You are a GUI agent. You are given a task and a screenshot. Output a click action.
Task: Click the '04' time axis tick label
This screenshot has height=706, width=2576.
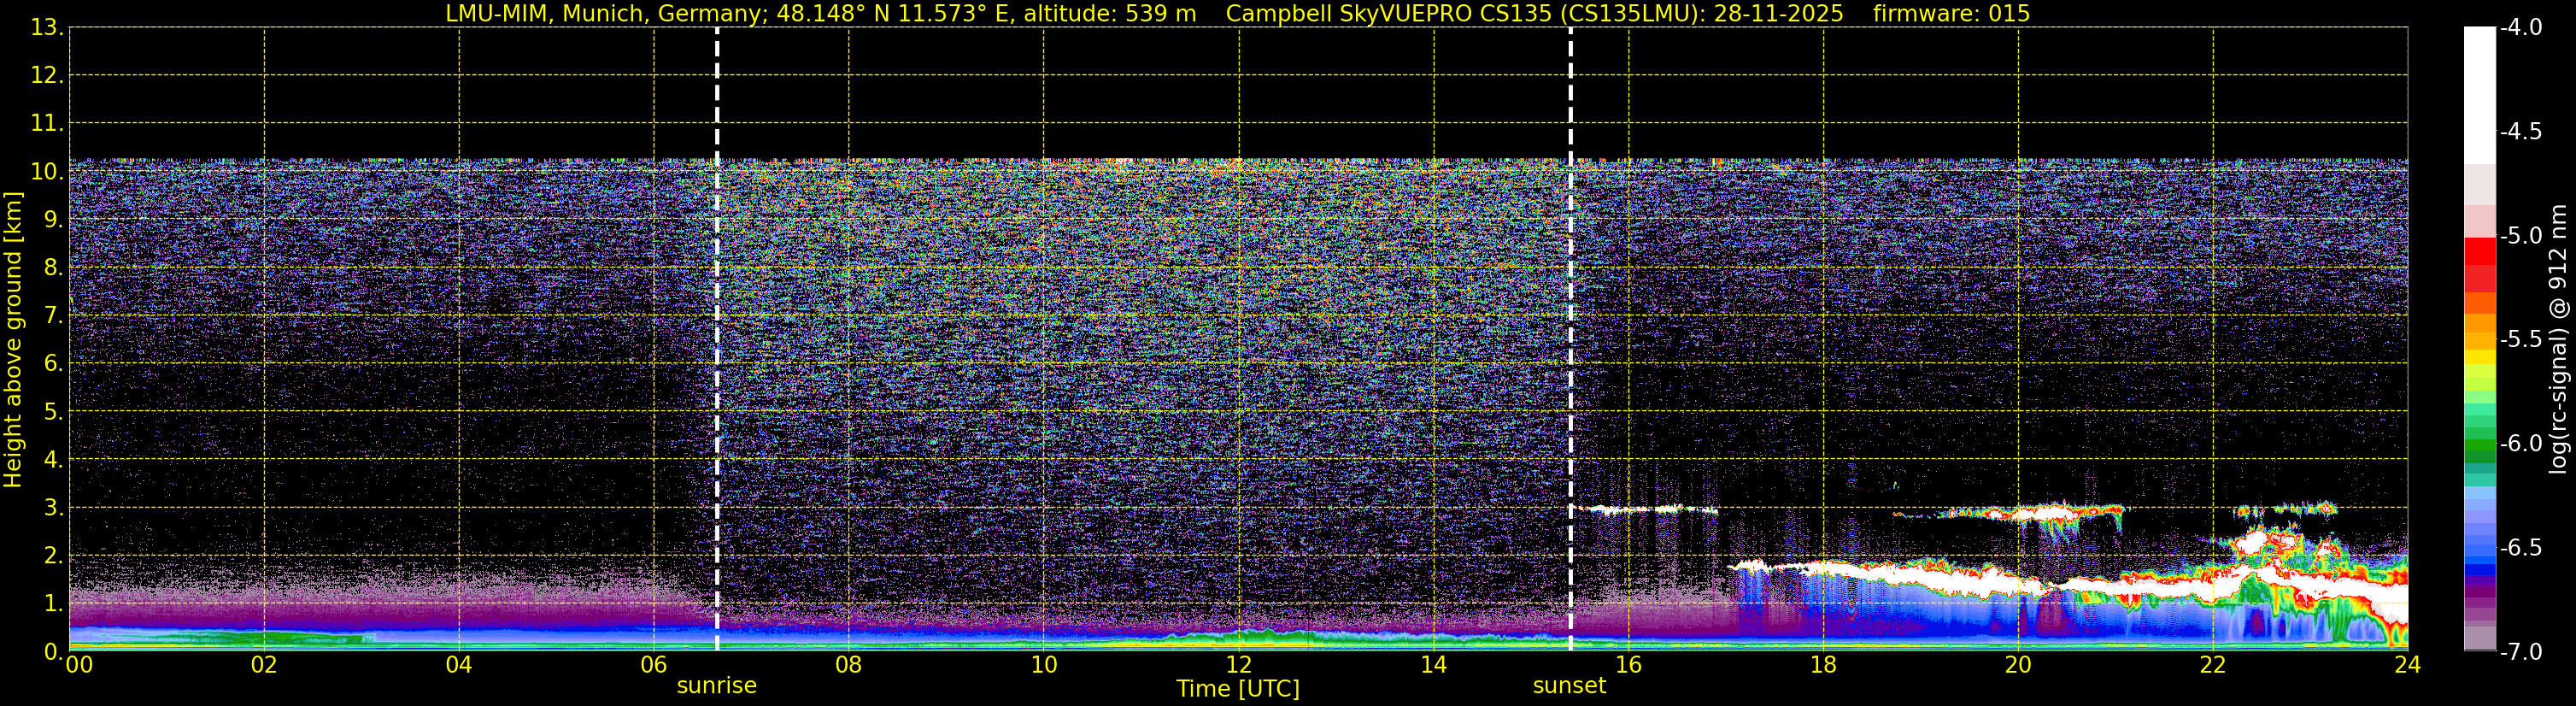click(458, 665)
